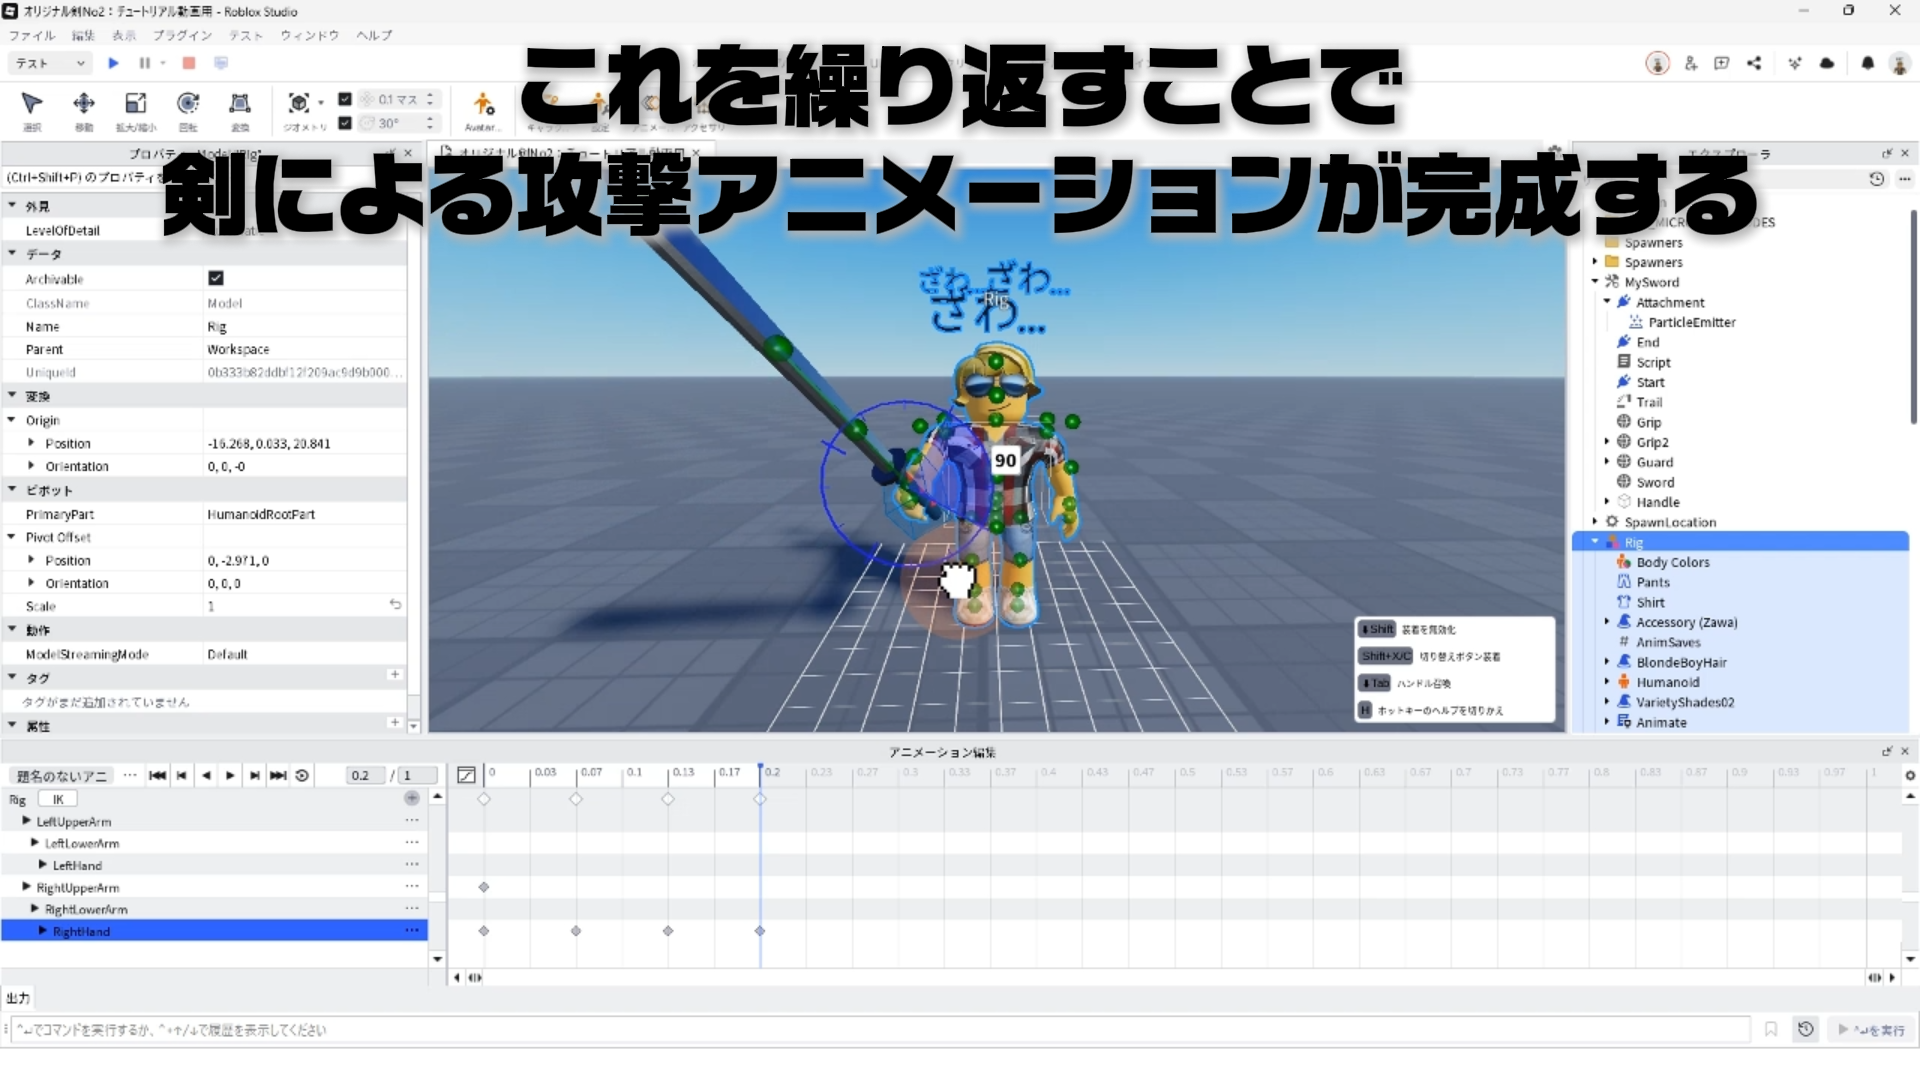Expand the LeftUpperArm track
Viewport: 1920px width, 1080px height.
coord(27,821)
